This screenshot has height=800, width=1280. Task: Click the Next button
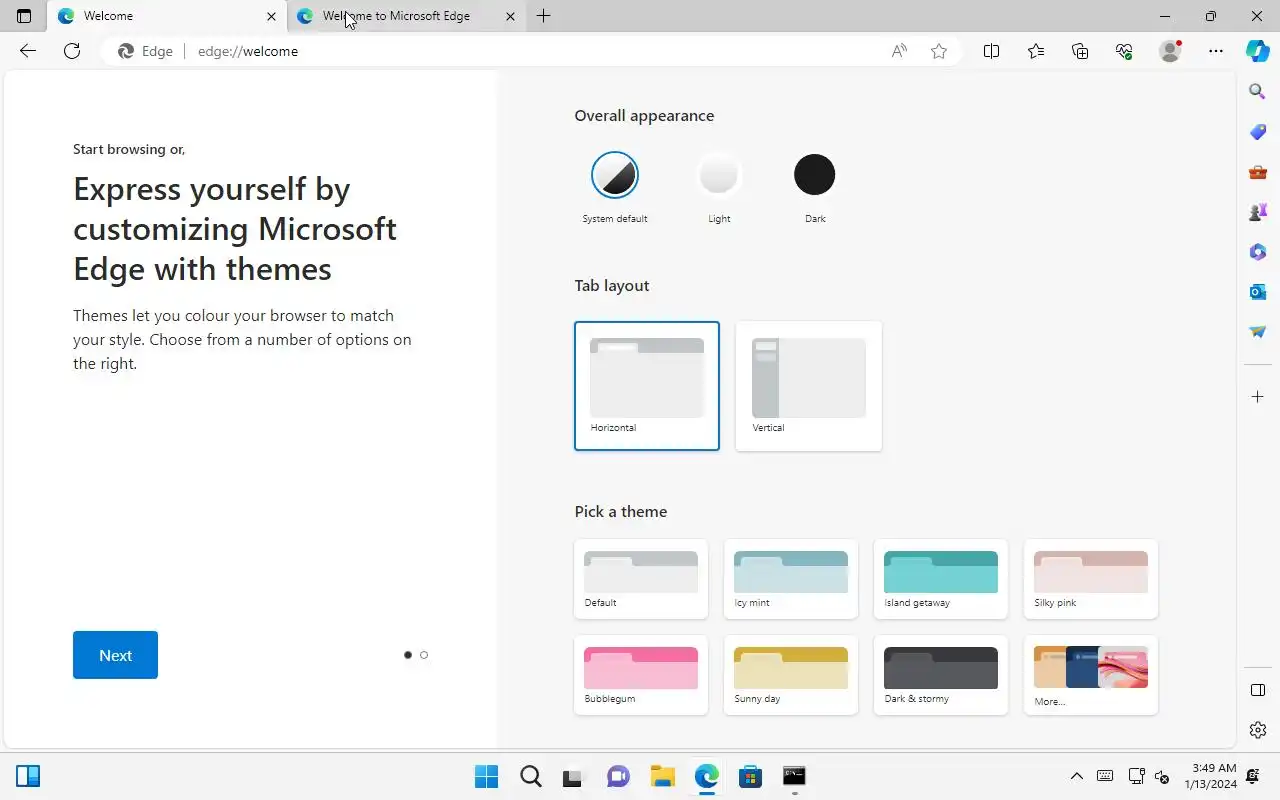[115, 655]
